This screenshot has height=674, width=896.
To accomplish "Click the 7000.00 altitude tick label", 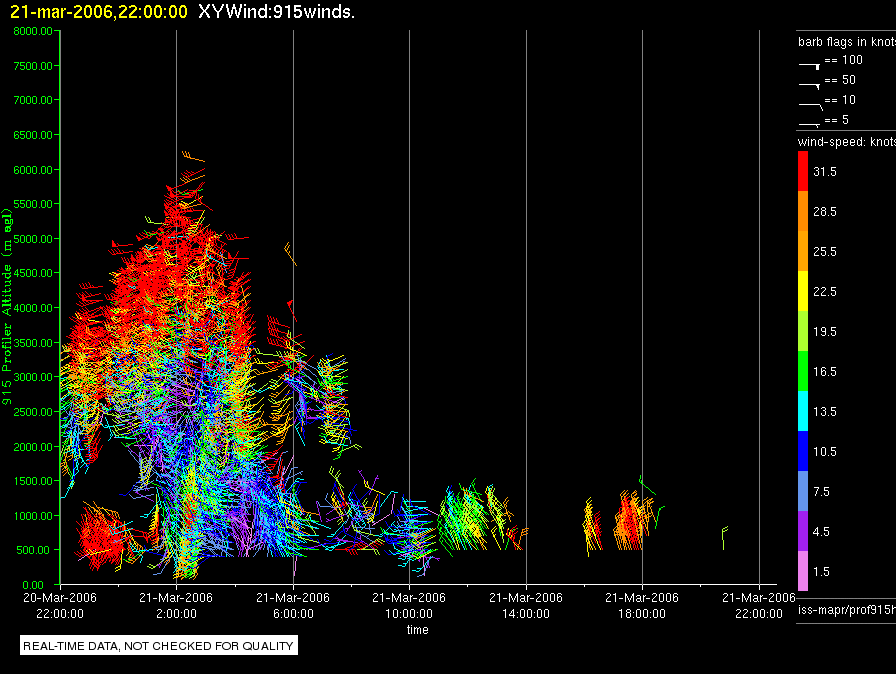I will pyautogui.click(x=33, y=100).
